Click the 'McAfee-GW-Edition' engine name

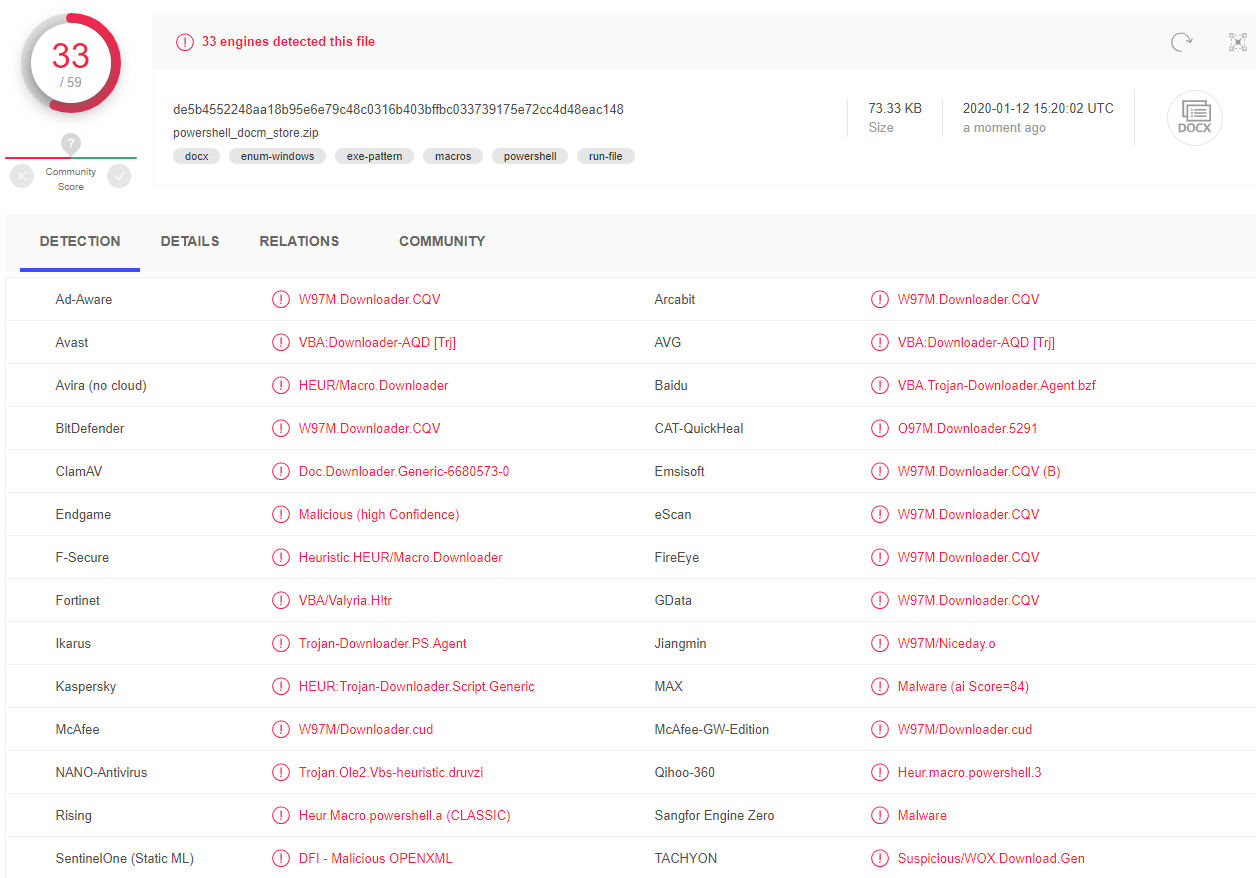(x=712, y=729)
